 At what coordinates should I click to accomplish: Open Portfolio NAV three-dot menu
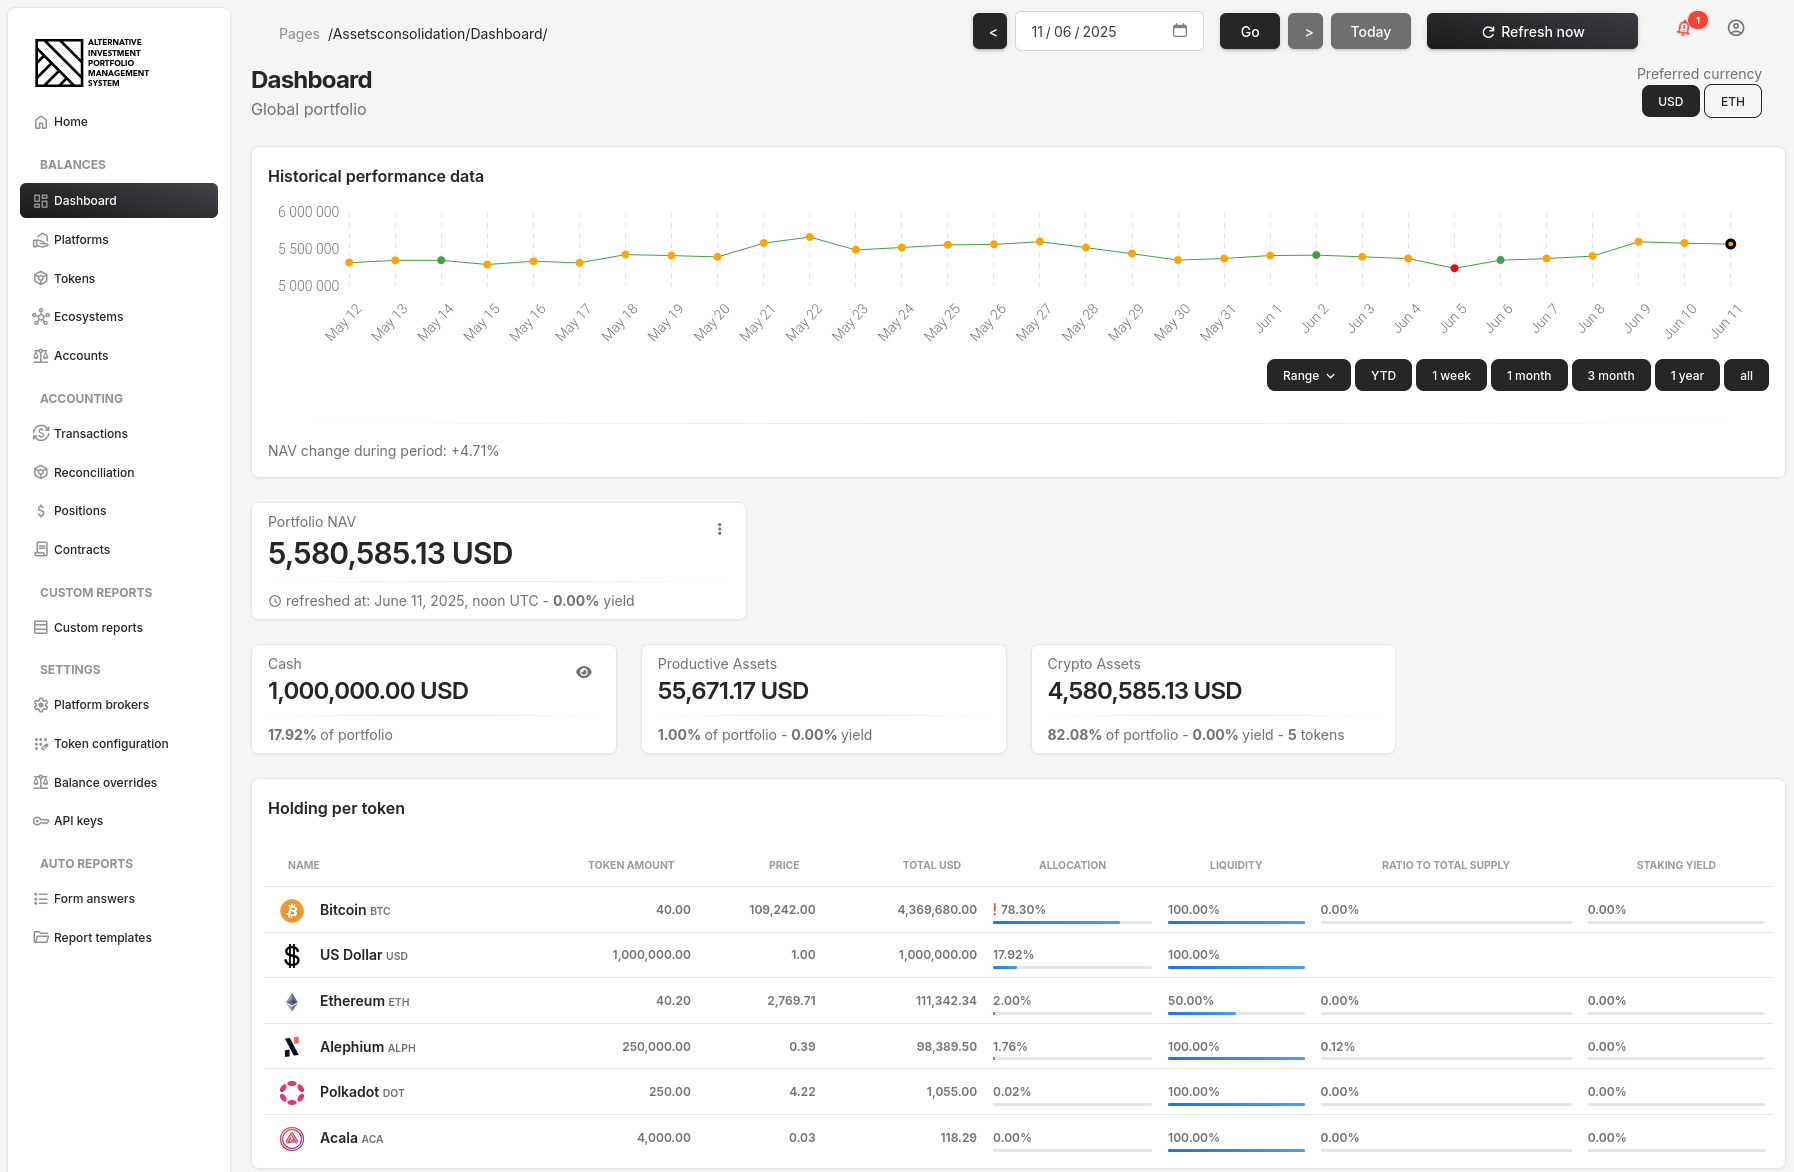[x=719, y=529]
